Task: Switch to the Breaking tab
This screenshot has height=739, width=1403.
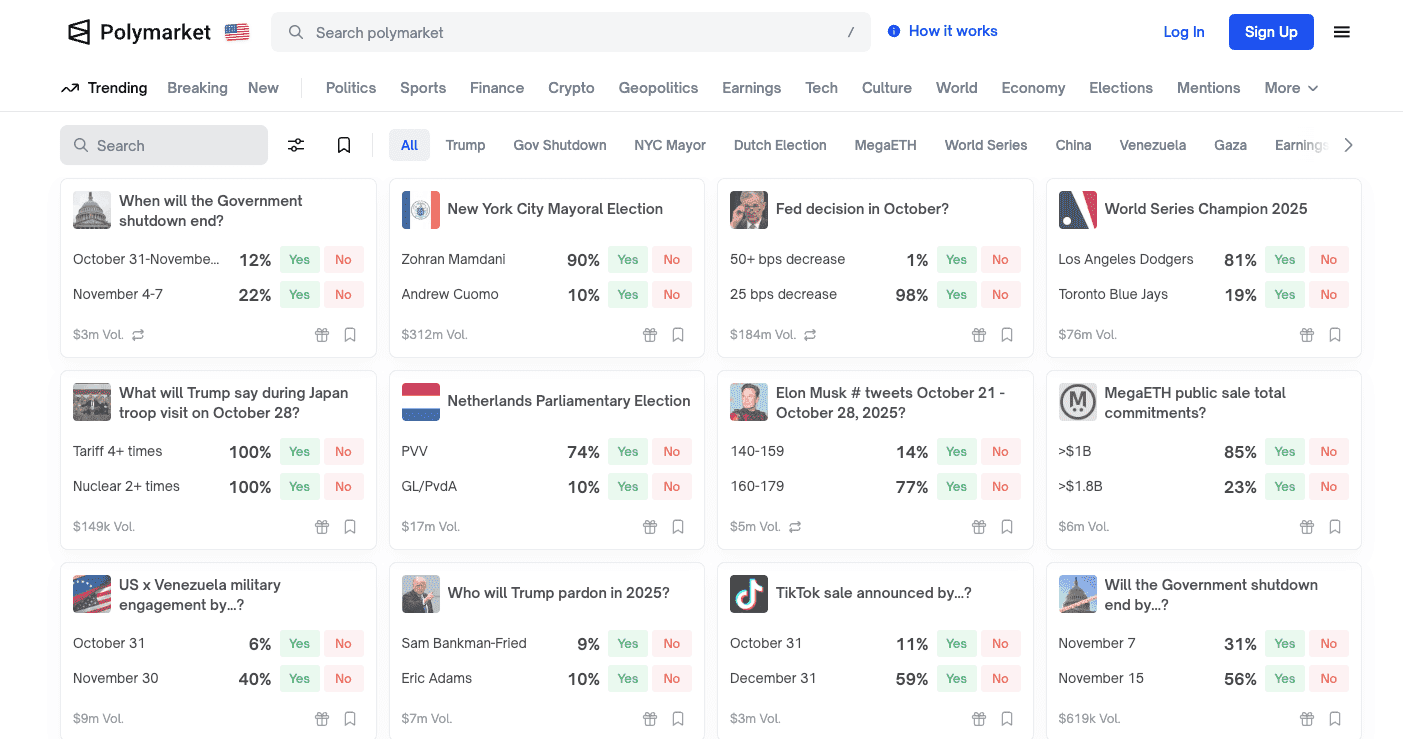Action: [x=197, y=88]
